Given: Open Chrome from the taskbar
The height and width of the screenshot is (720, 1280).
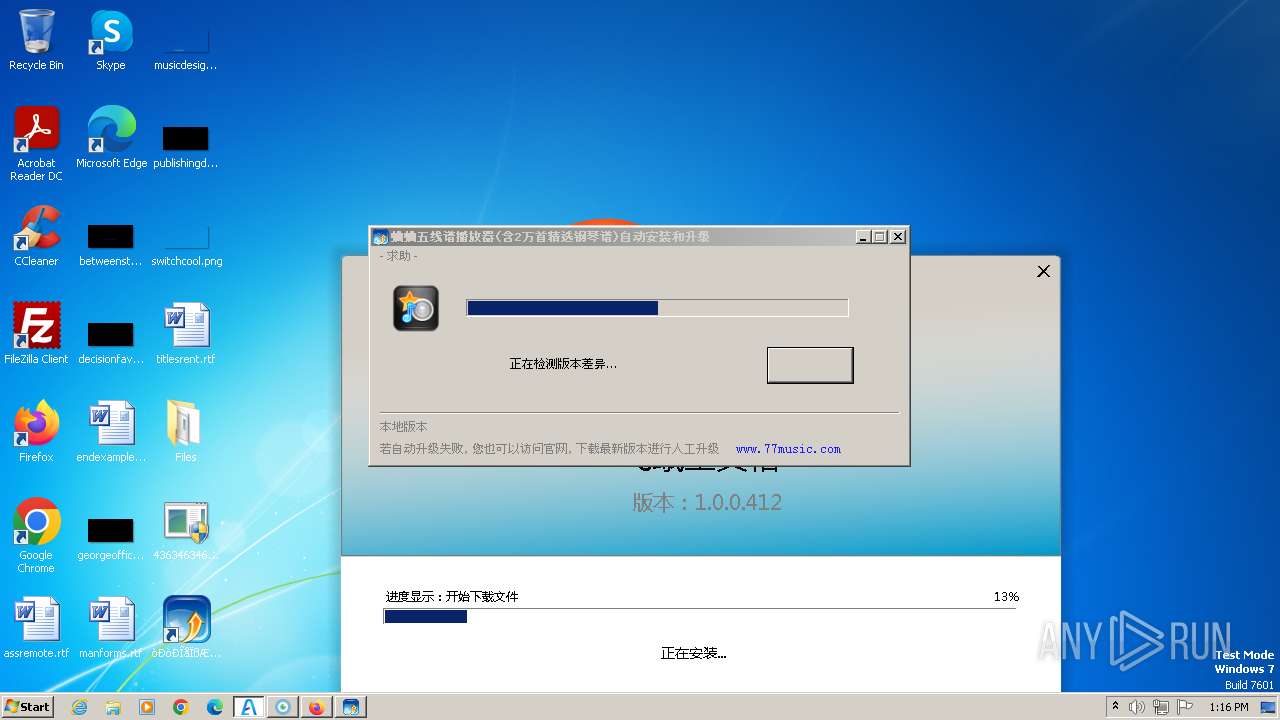Looking at the screenshot, I should 181,707.
